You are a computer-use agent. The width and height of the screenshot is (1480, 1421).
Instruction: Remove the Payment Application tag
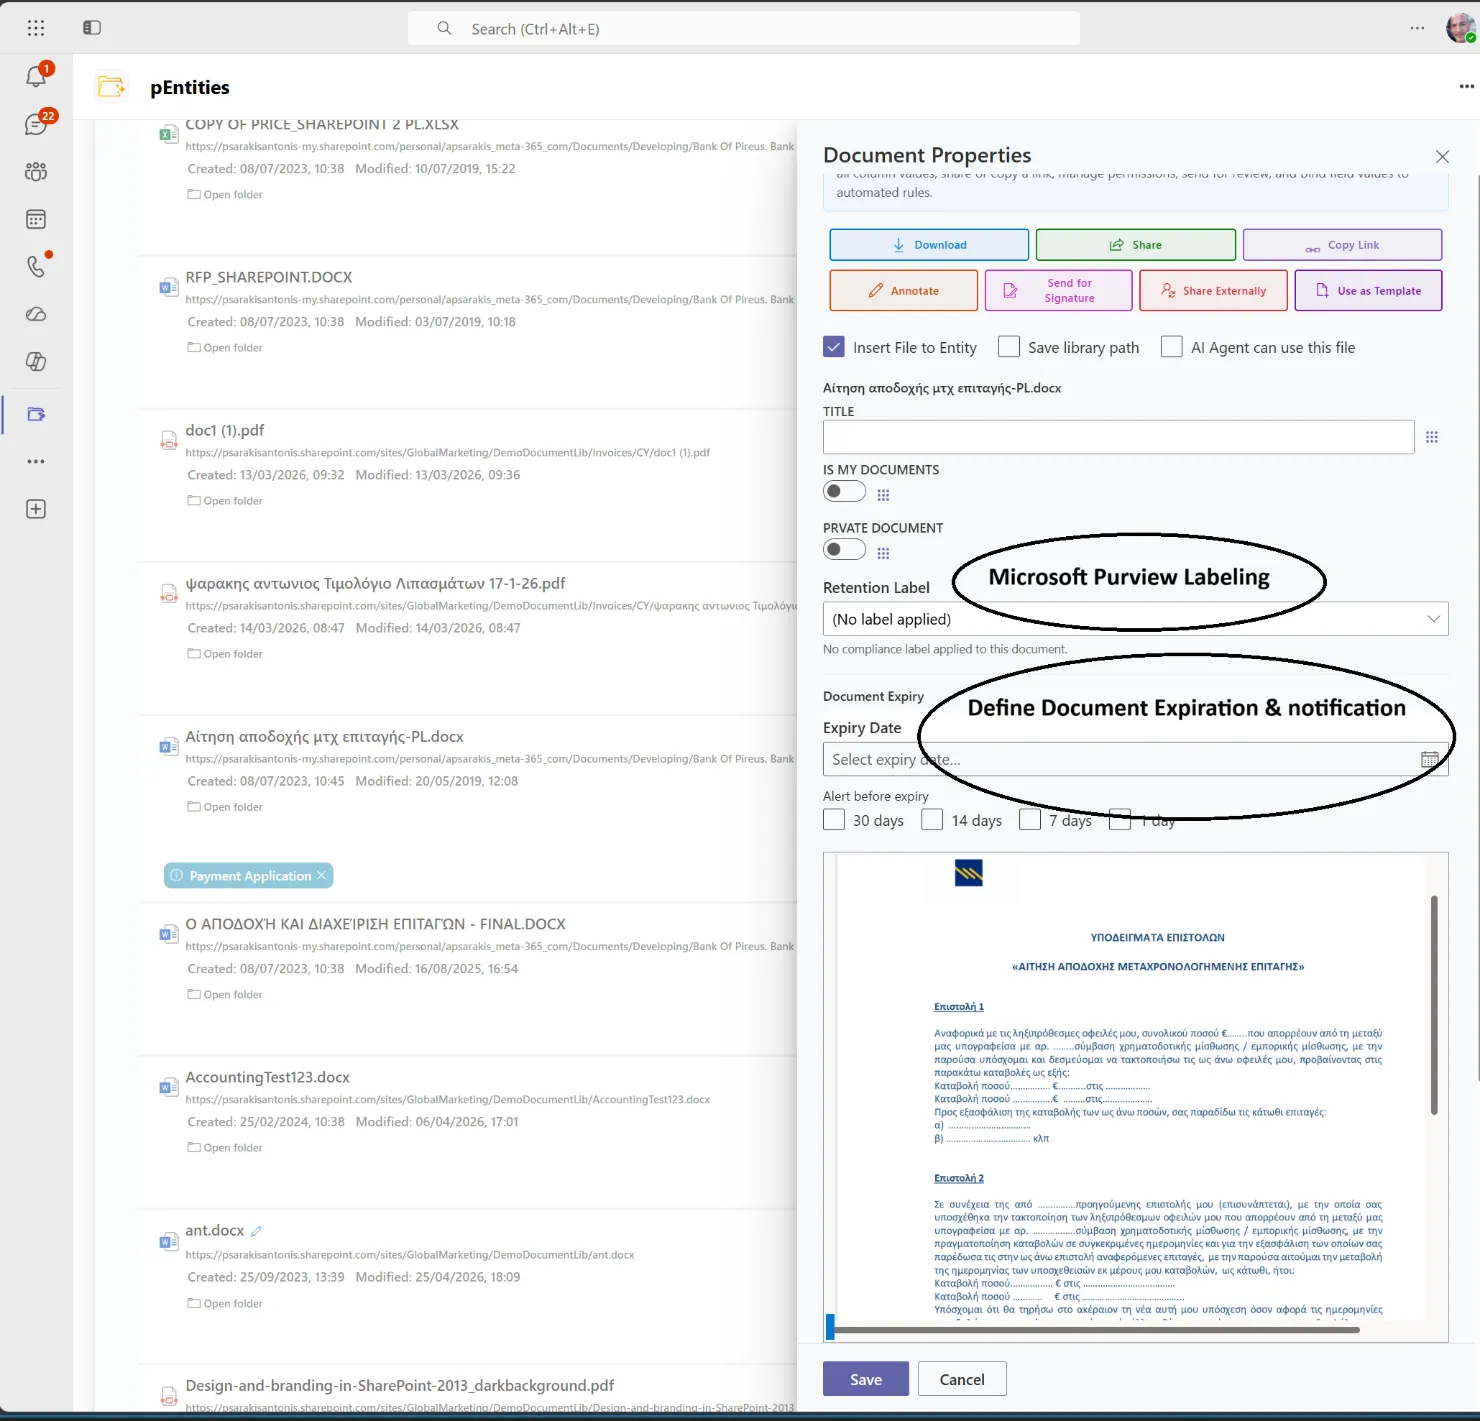(x=321, y=875)
